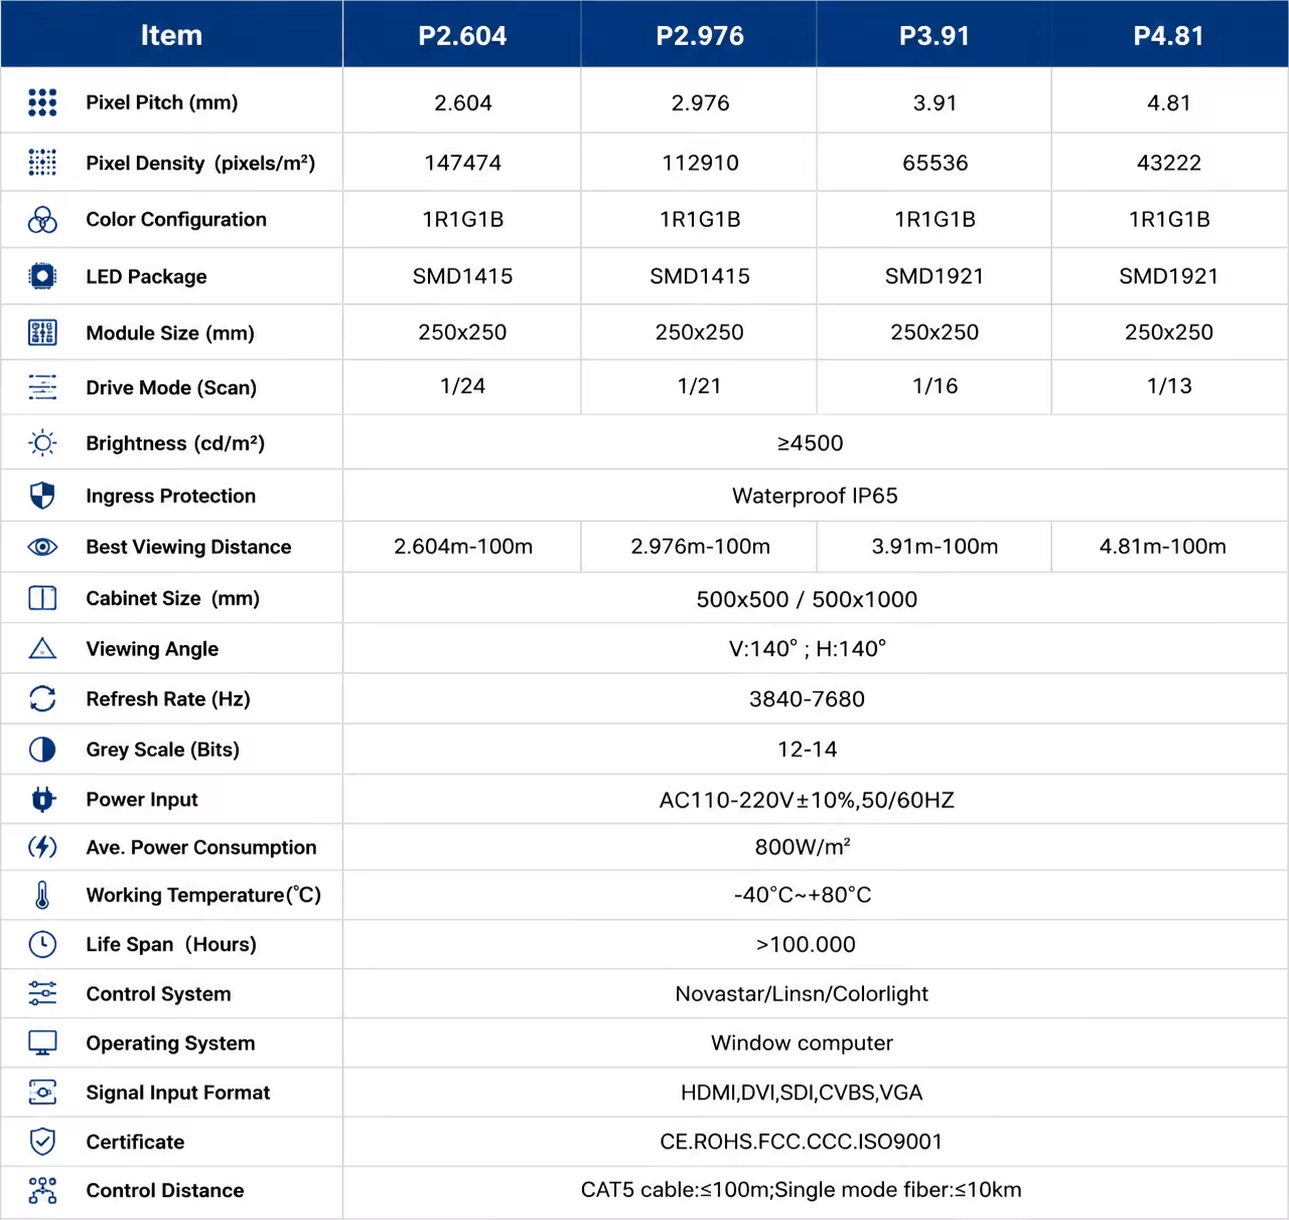Select the P3.91 column header
This screenshot has height=1220, width=1289.
click(x=934, y=35)
